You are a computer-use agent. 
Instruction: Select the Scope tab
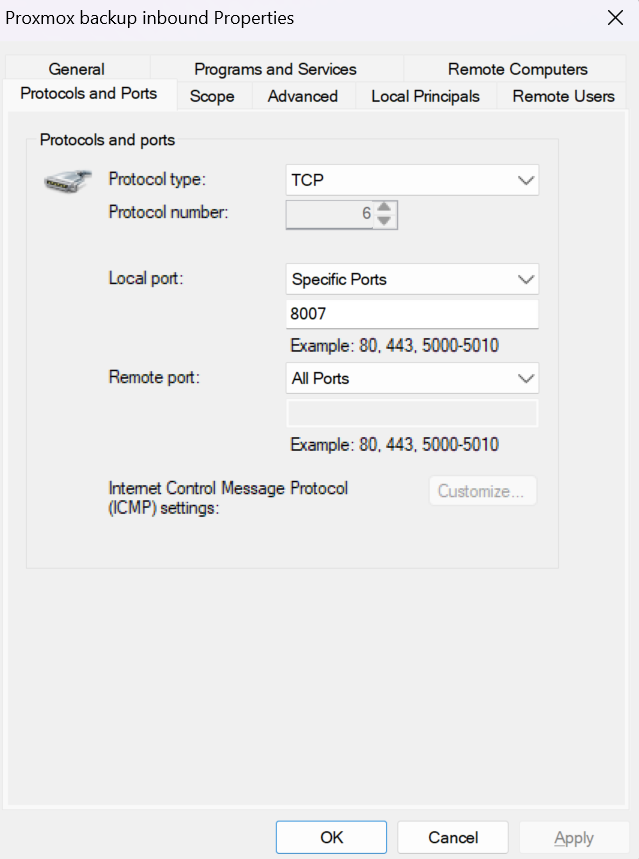(x=212, y=96)
